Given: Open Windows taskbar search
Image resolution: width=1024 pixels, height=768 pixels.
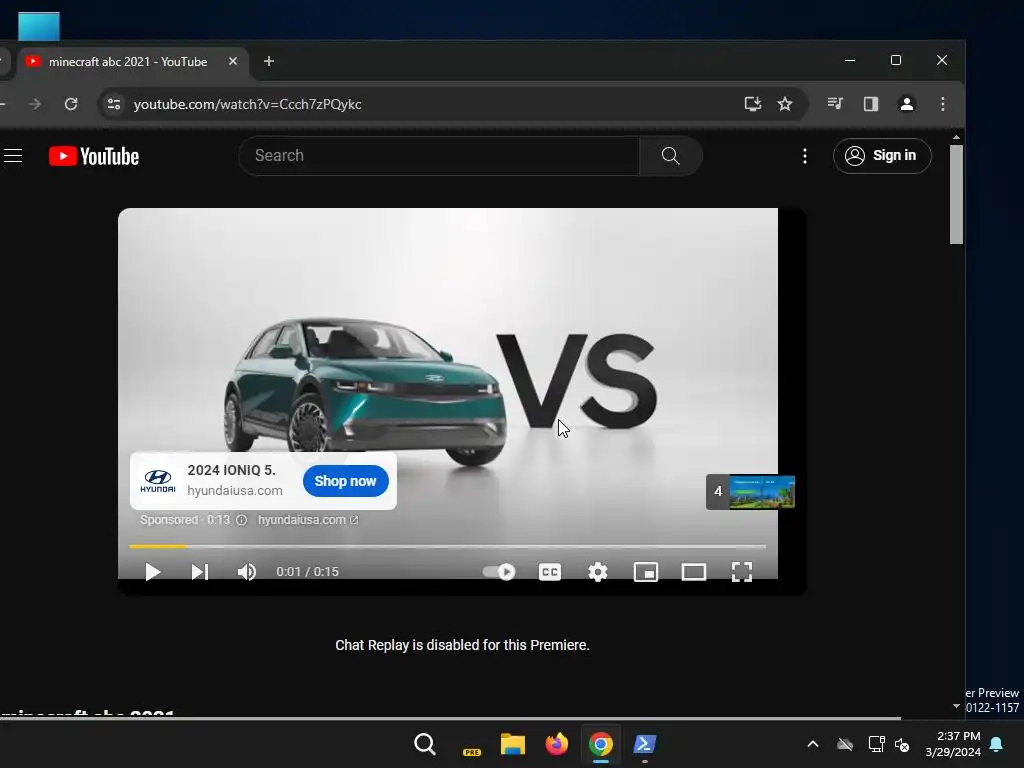Looking at the screenshot, I should [424, 744].
